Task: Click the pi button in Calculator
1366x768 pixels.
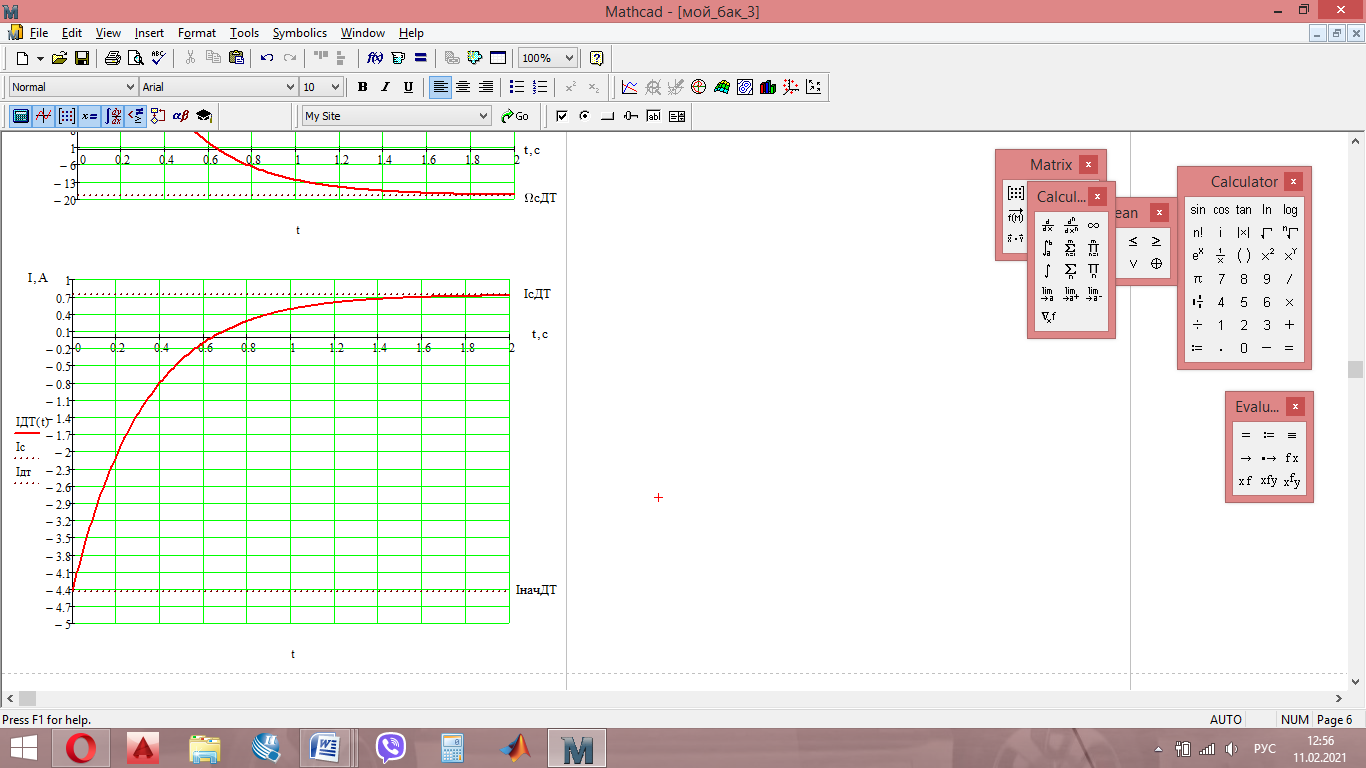Action: (x=1198, y=279)
